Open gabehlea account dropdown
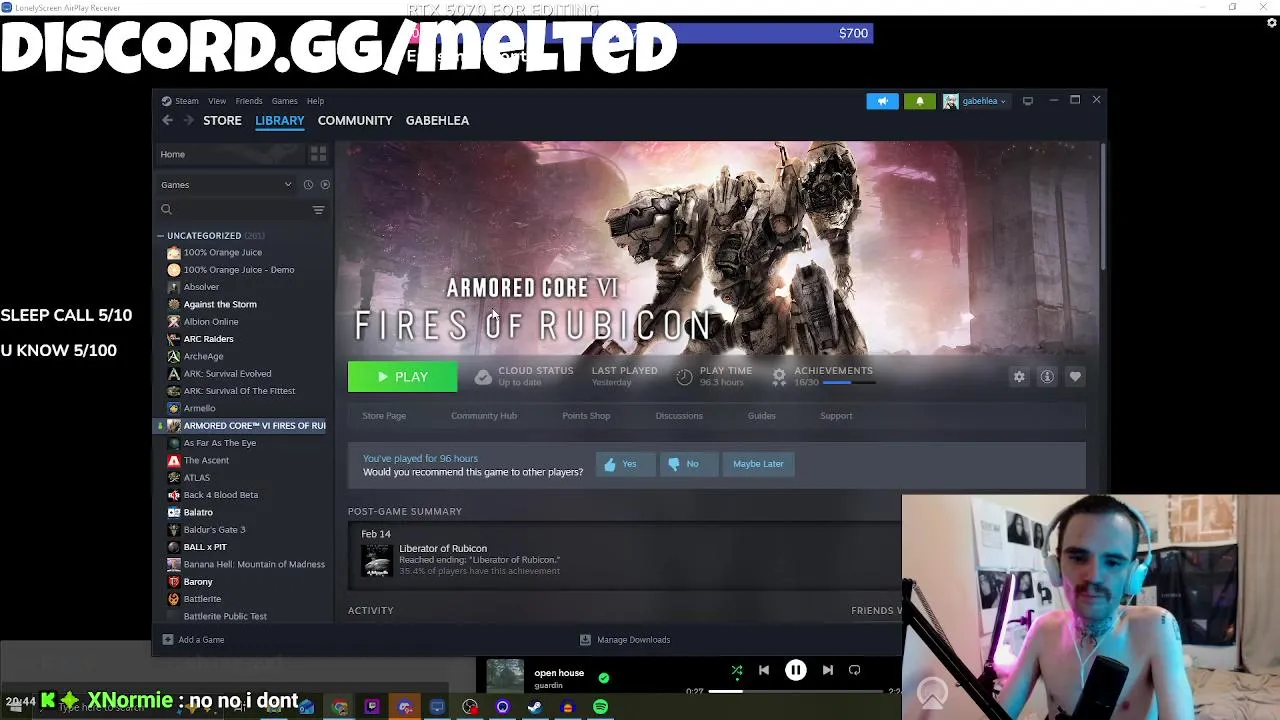The image size is (1280, 720). [976, 101]
